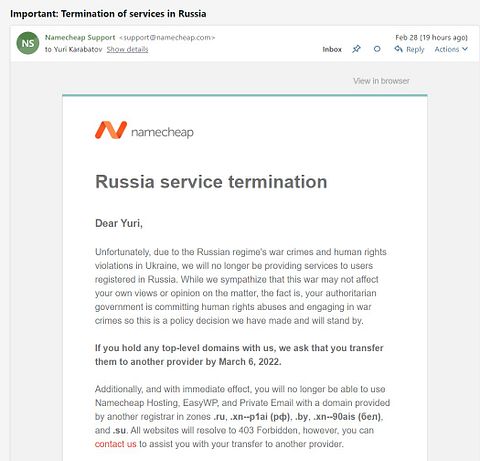Image resolution: width=480 pixels, height=461 pixels.
Task: Click the Show details link
Action: (x=127, y=49)
